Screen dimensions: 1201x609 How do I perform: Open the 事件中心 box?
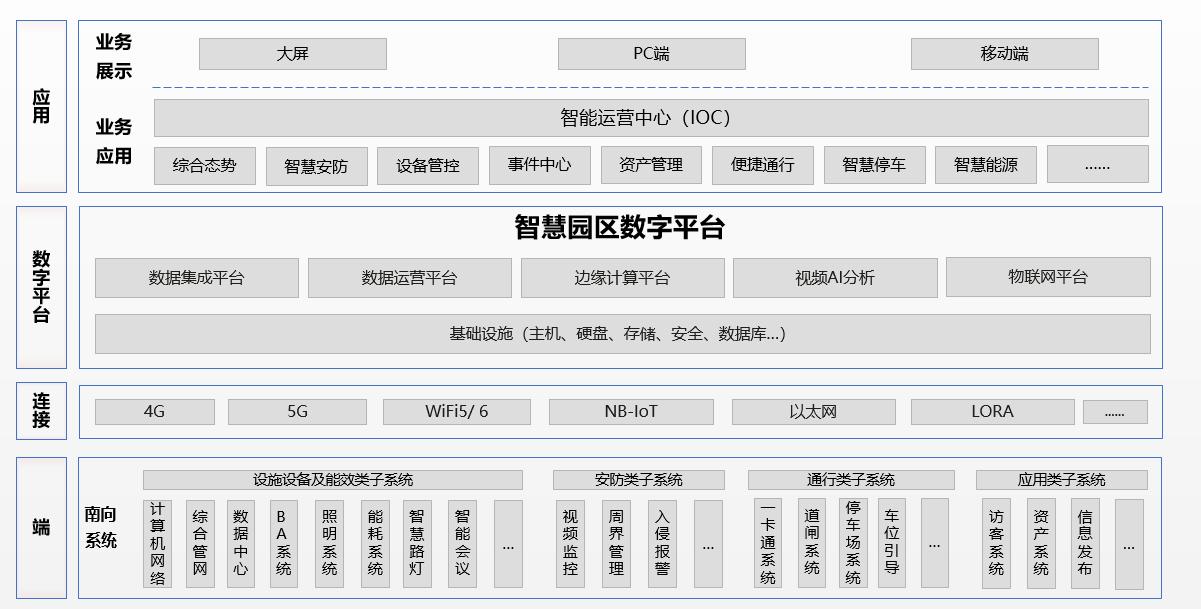click(x=539, y=166)
